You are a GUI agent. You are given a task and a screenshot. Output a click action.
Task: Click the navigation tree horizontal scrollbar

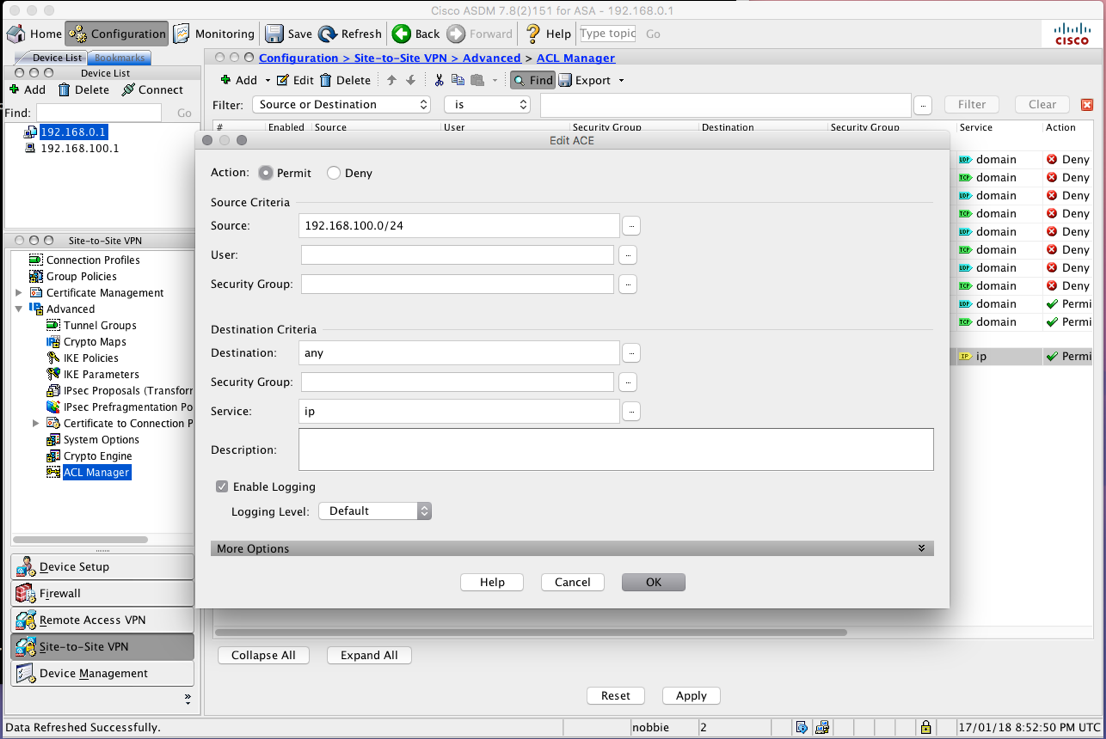click(x=80, y=539)
